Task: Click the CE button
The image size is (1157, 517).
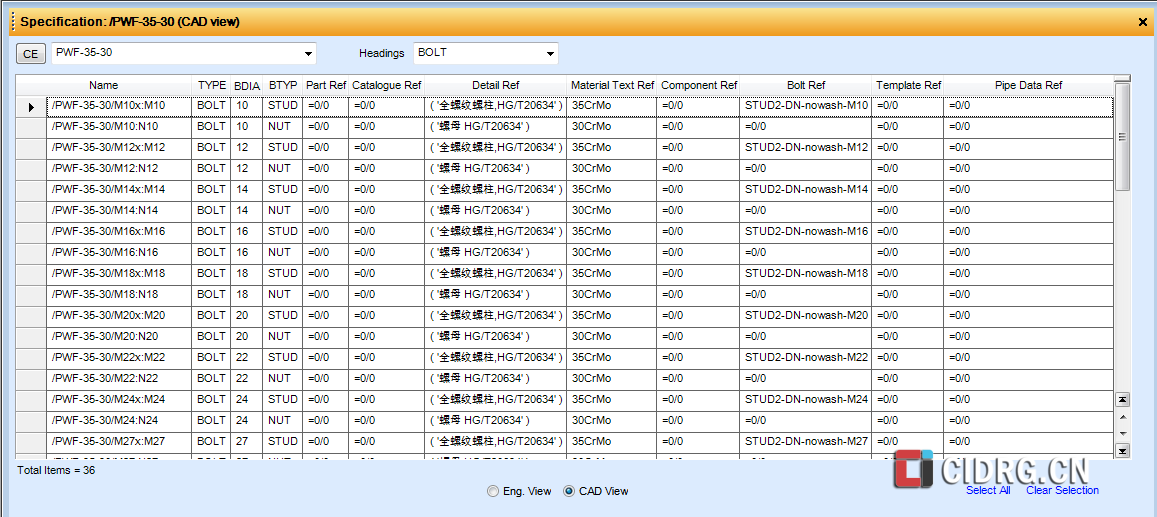Action: click(x=31, y=54)
